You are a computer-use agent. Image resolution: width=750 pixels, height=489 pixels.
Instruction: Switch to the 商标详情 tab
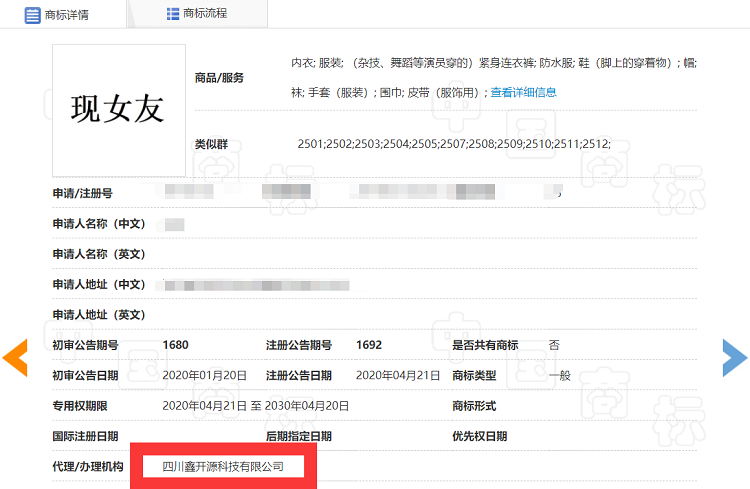pyautogui.click(x=64, y=14)
